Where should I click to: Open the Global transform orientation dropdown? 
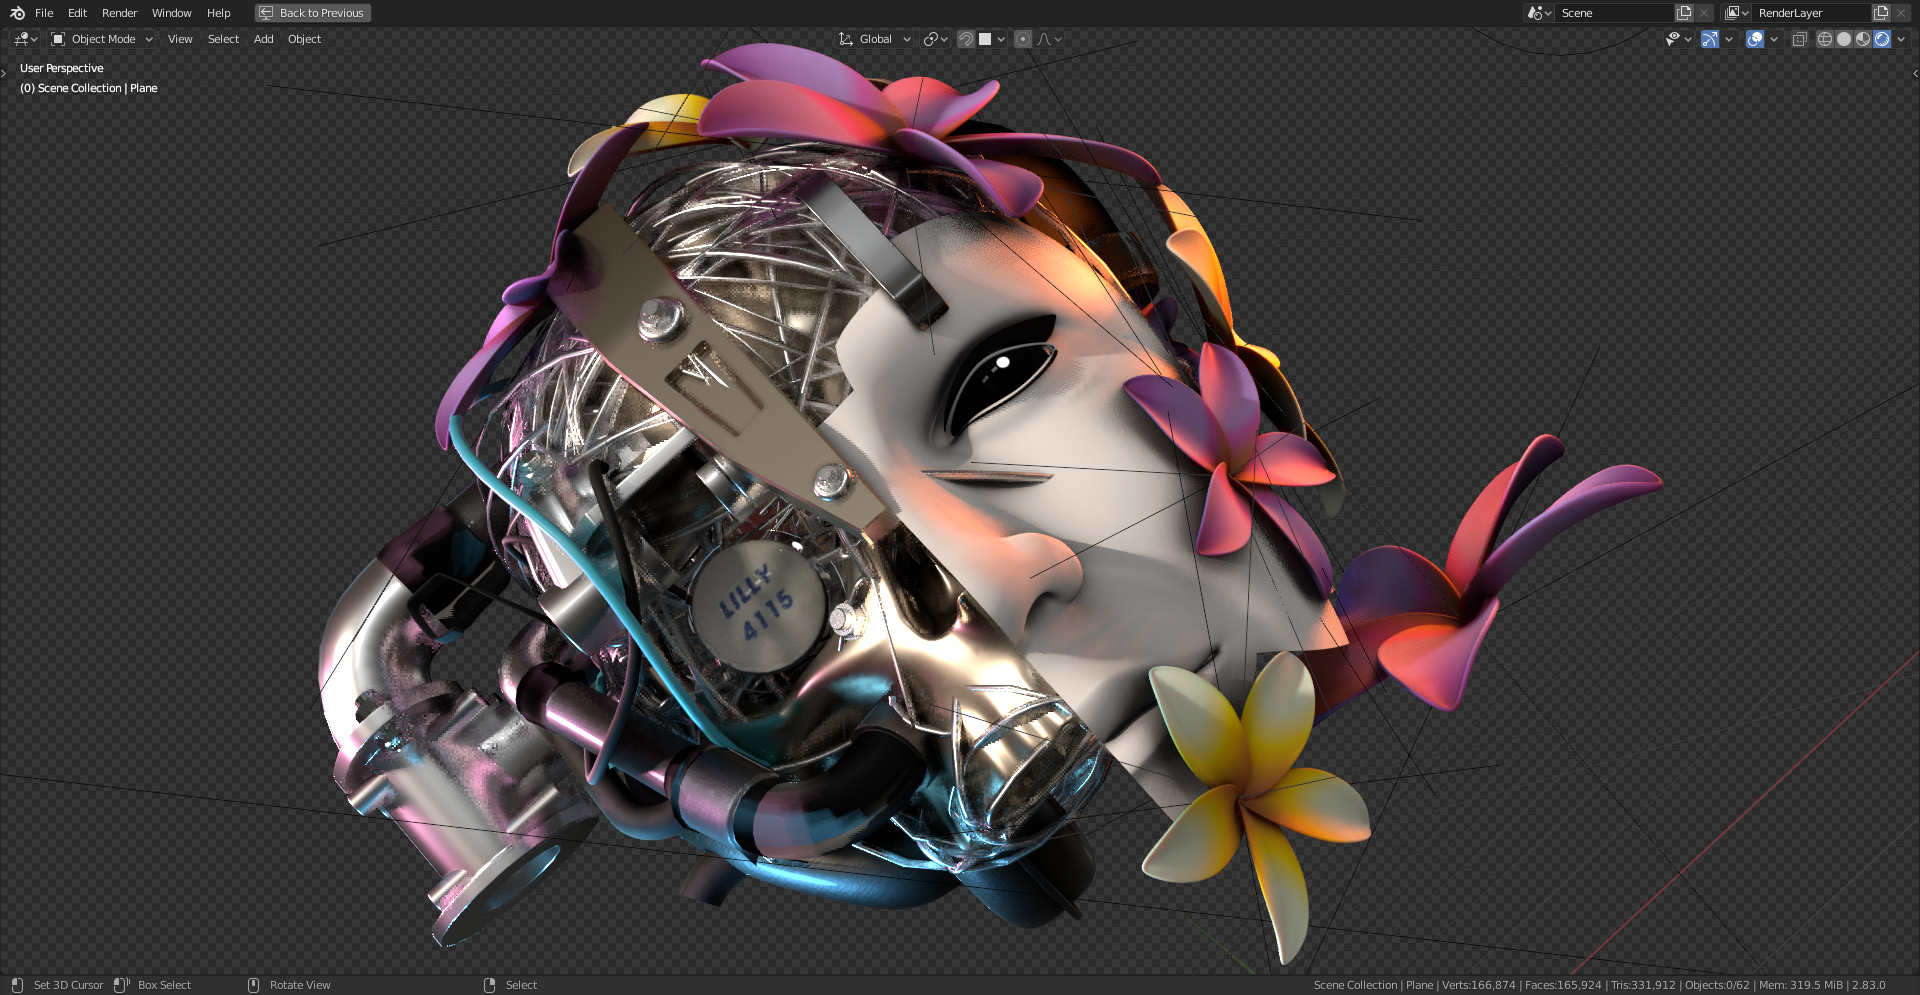(x=875, y=39)
